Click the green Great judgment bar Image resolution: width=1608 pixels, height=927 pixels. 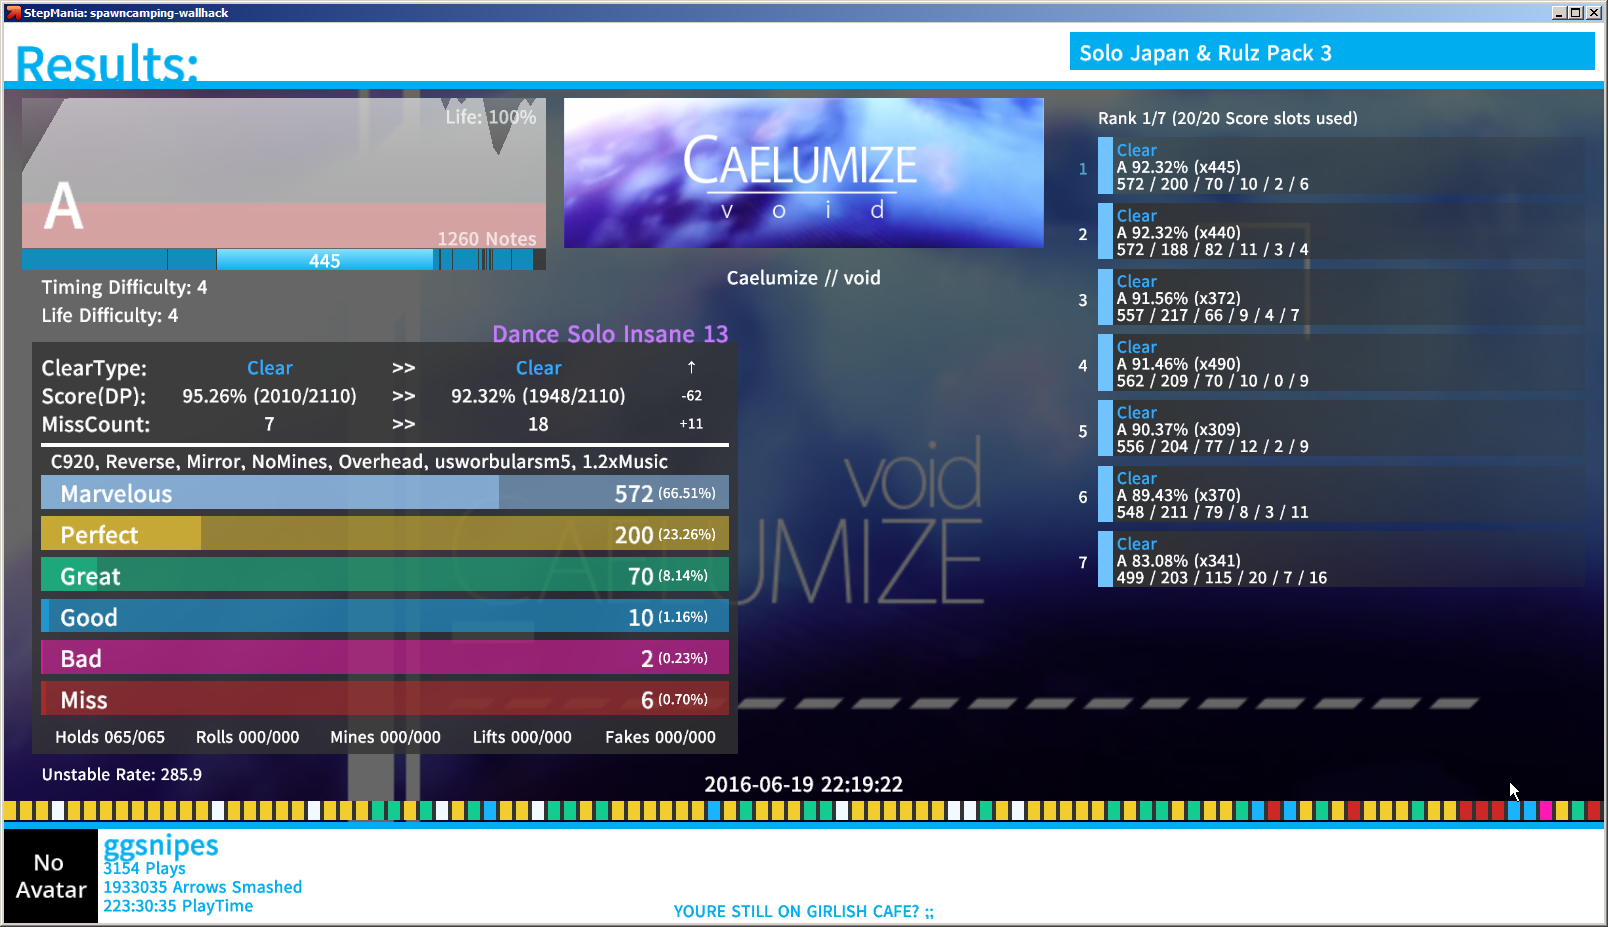click(384, 575)
